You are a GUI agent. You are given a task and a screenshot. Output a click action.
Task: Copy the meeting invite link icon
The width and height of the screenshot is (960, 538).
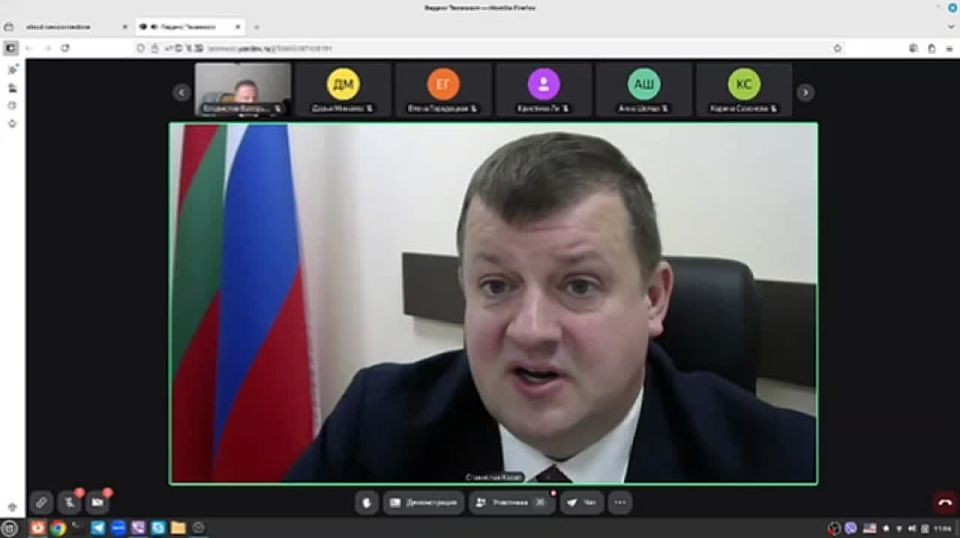click(x=41, y=502)
